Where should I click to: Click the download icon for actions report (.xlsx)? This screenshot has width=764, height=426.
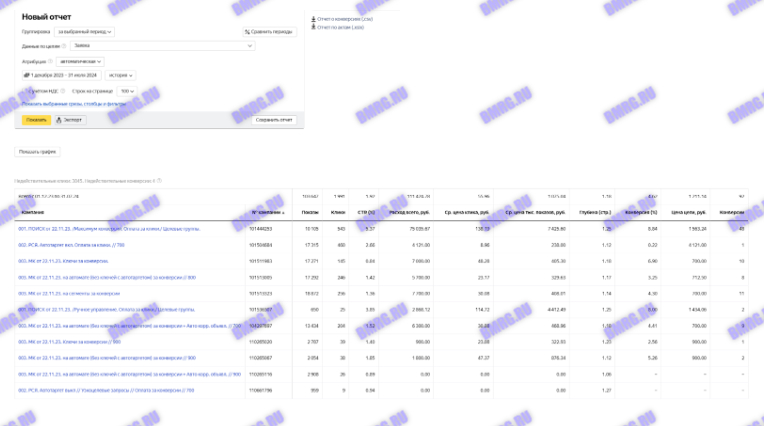pos(314,27)
